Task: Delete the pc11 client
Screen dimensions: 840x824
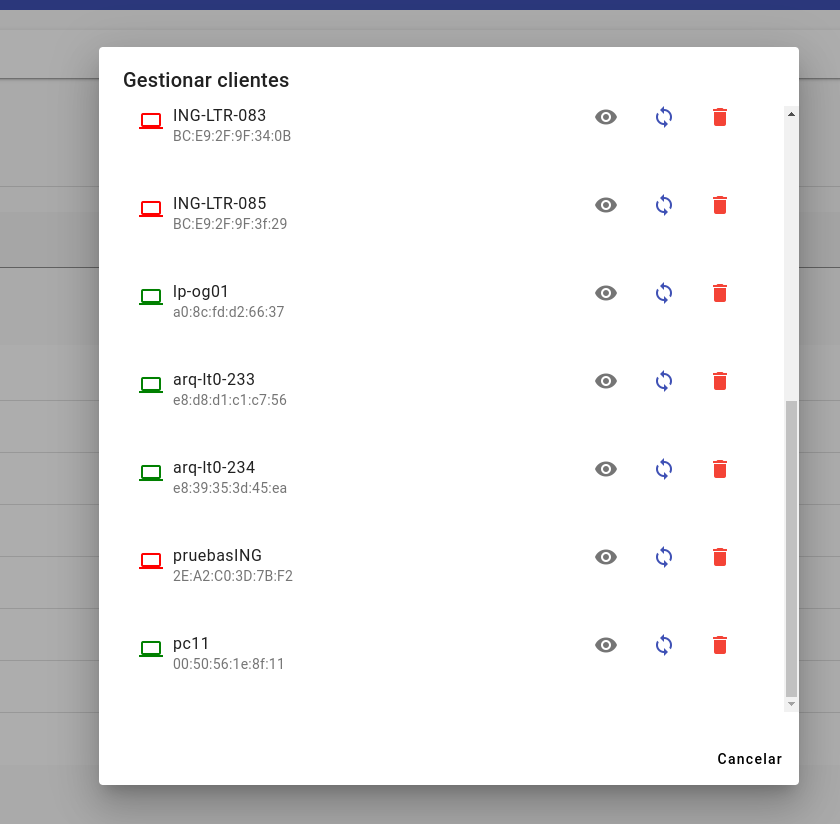Action: point(719,645)
